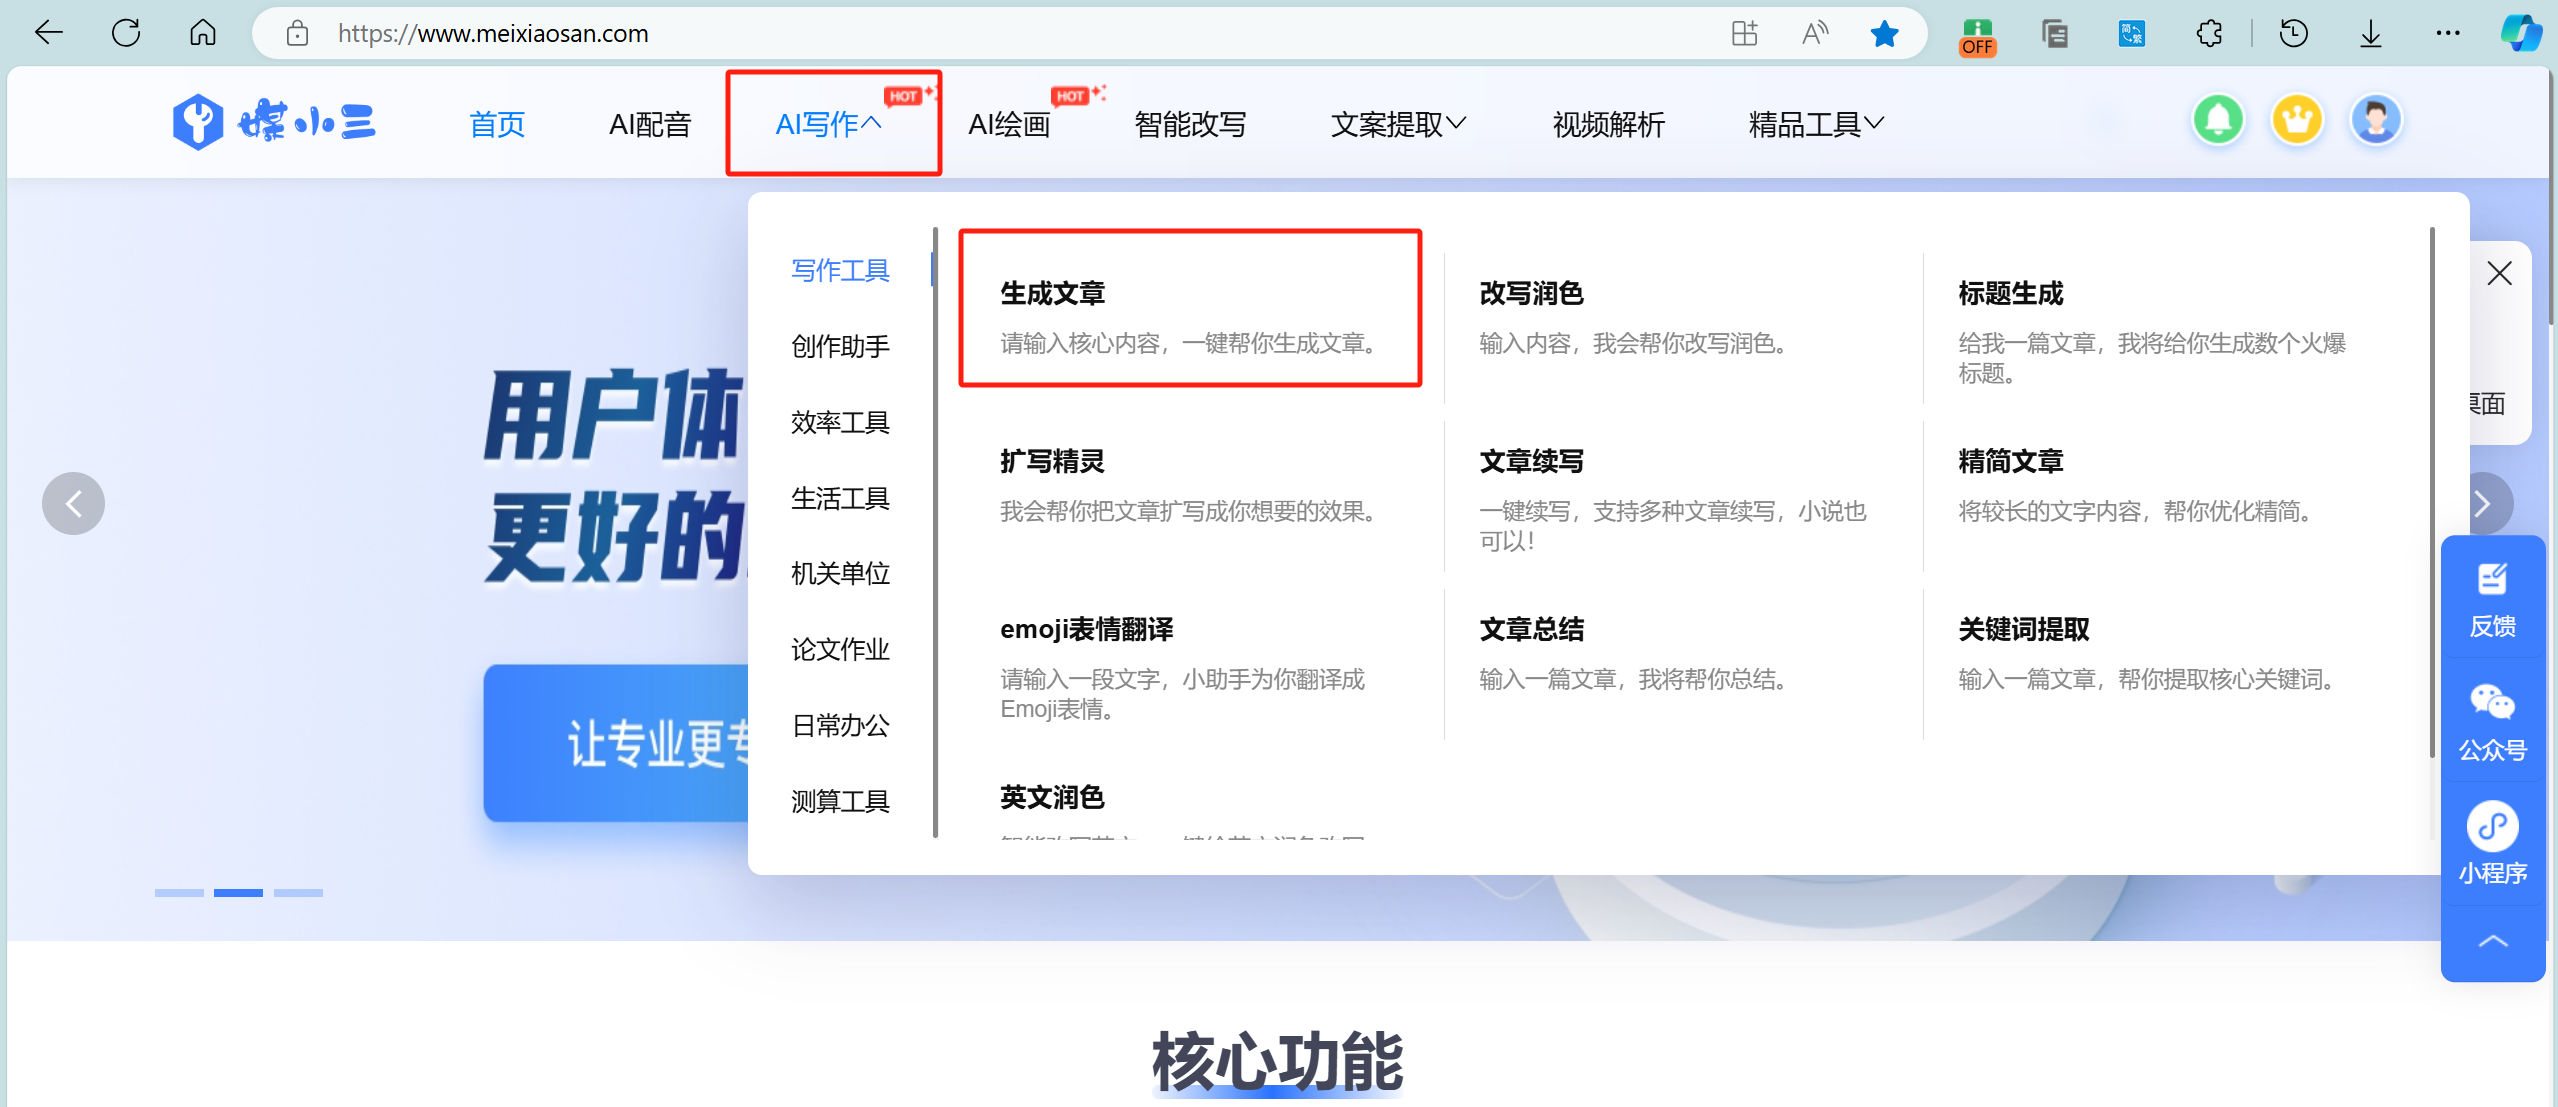Open the split screen icon in the address bar

point(1744,34)
